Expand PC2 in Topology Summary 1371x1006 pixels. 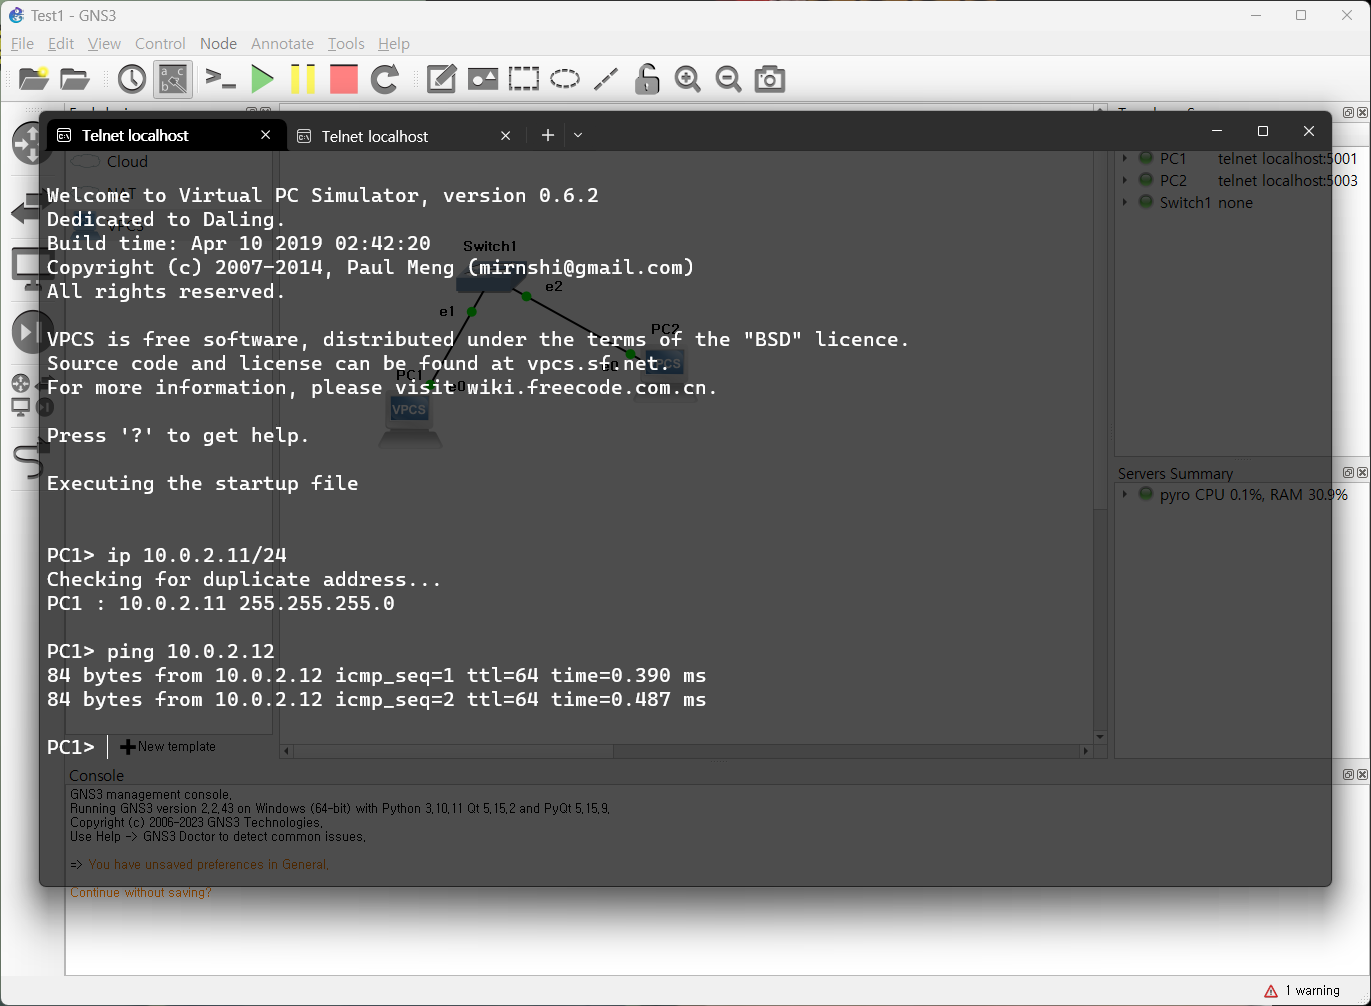(x=1125, y=180)
